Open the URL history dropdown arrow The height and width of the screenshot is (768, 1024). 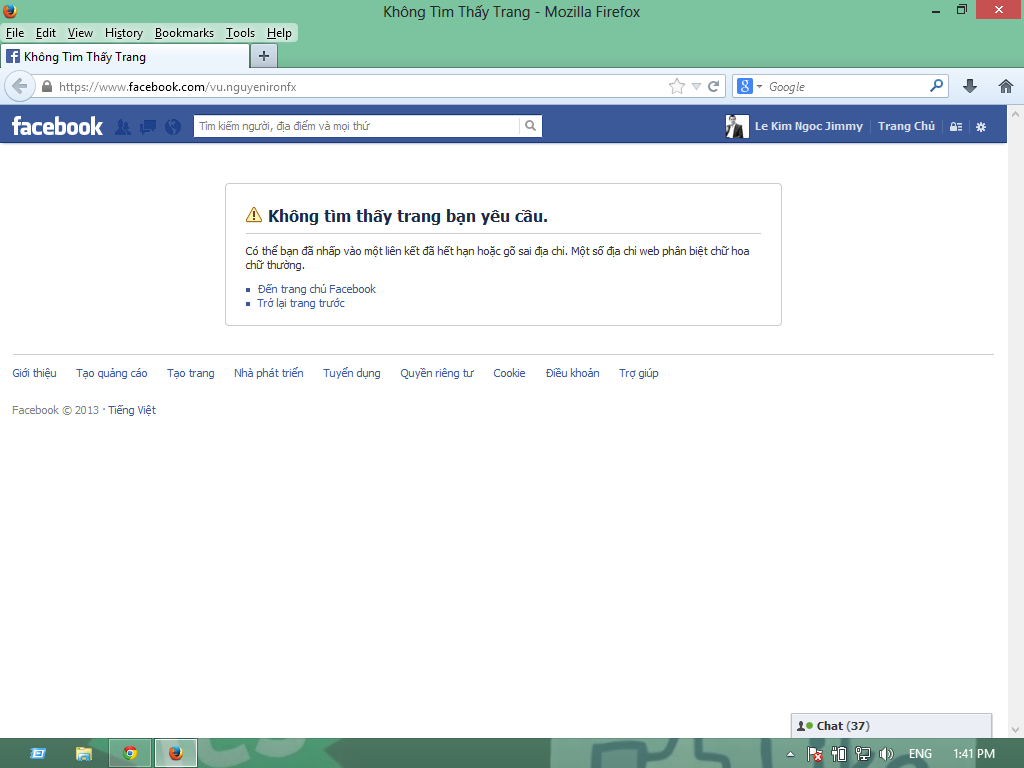pos(696,86)
